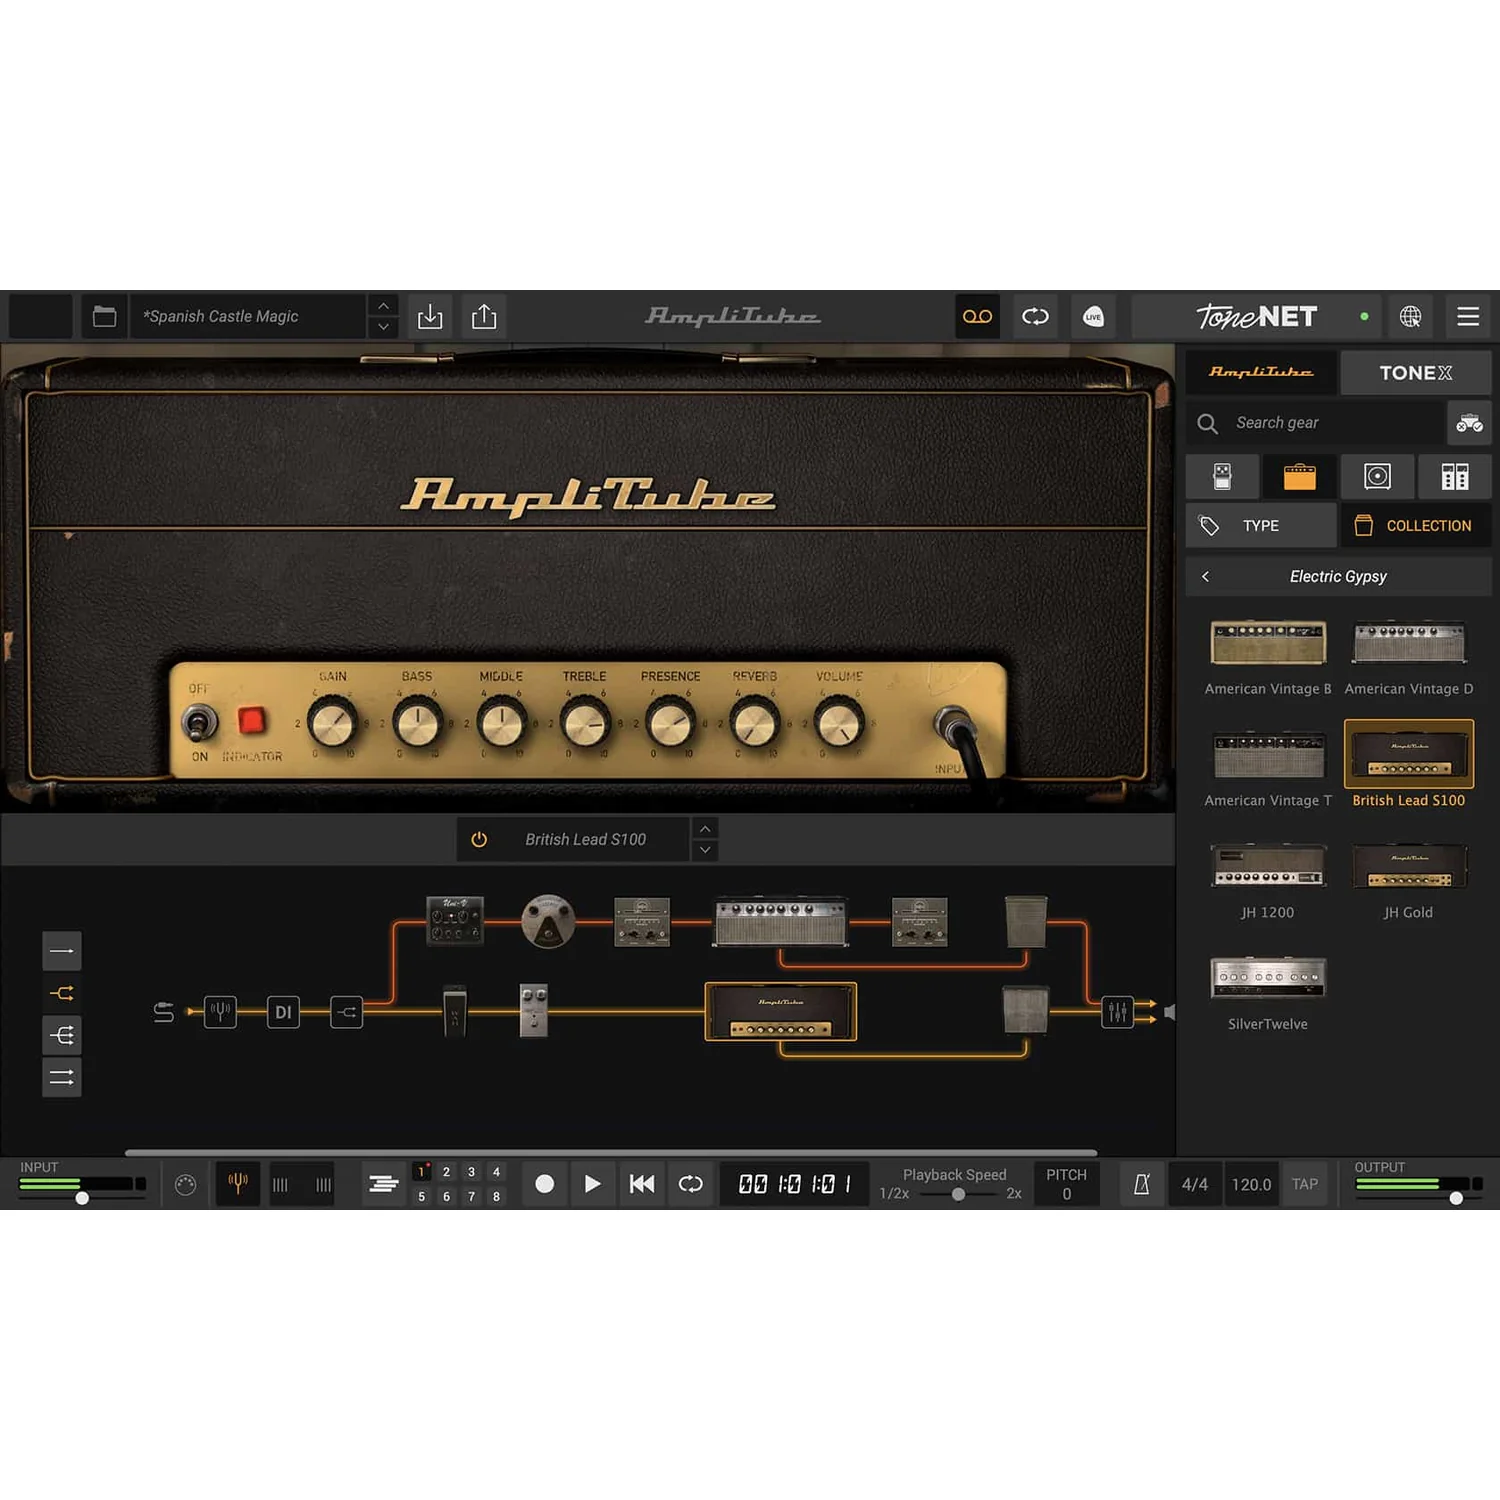Filter gear by COLLECTION
This screenshot has width=1500, height=1500.
tap(1416, 526)
